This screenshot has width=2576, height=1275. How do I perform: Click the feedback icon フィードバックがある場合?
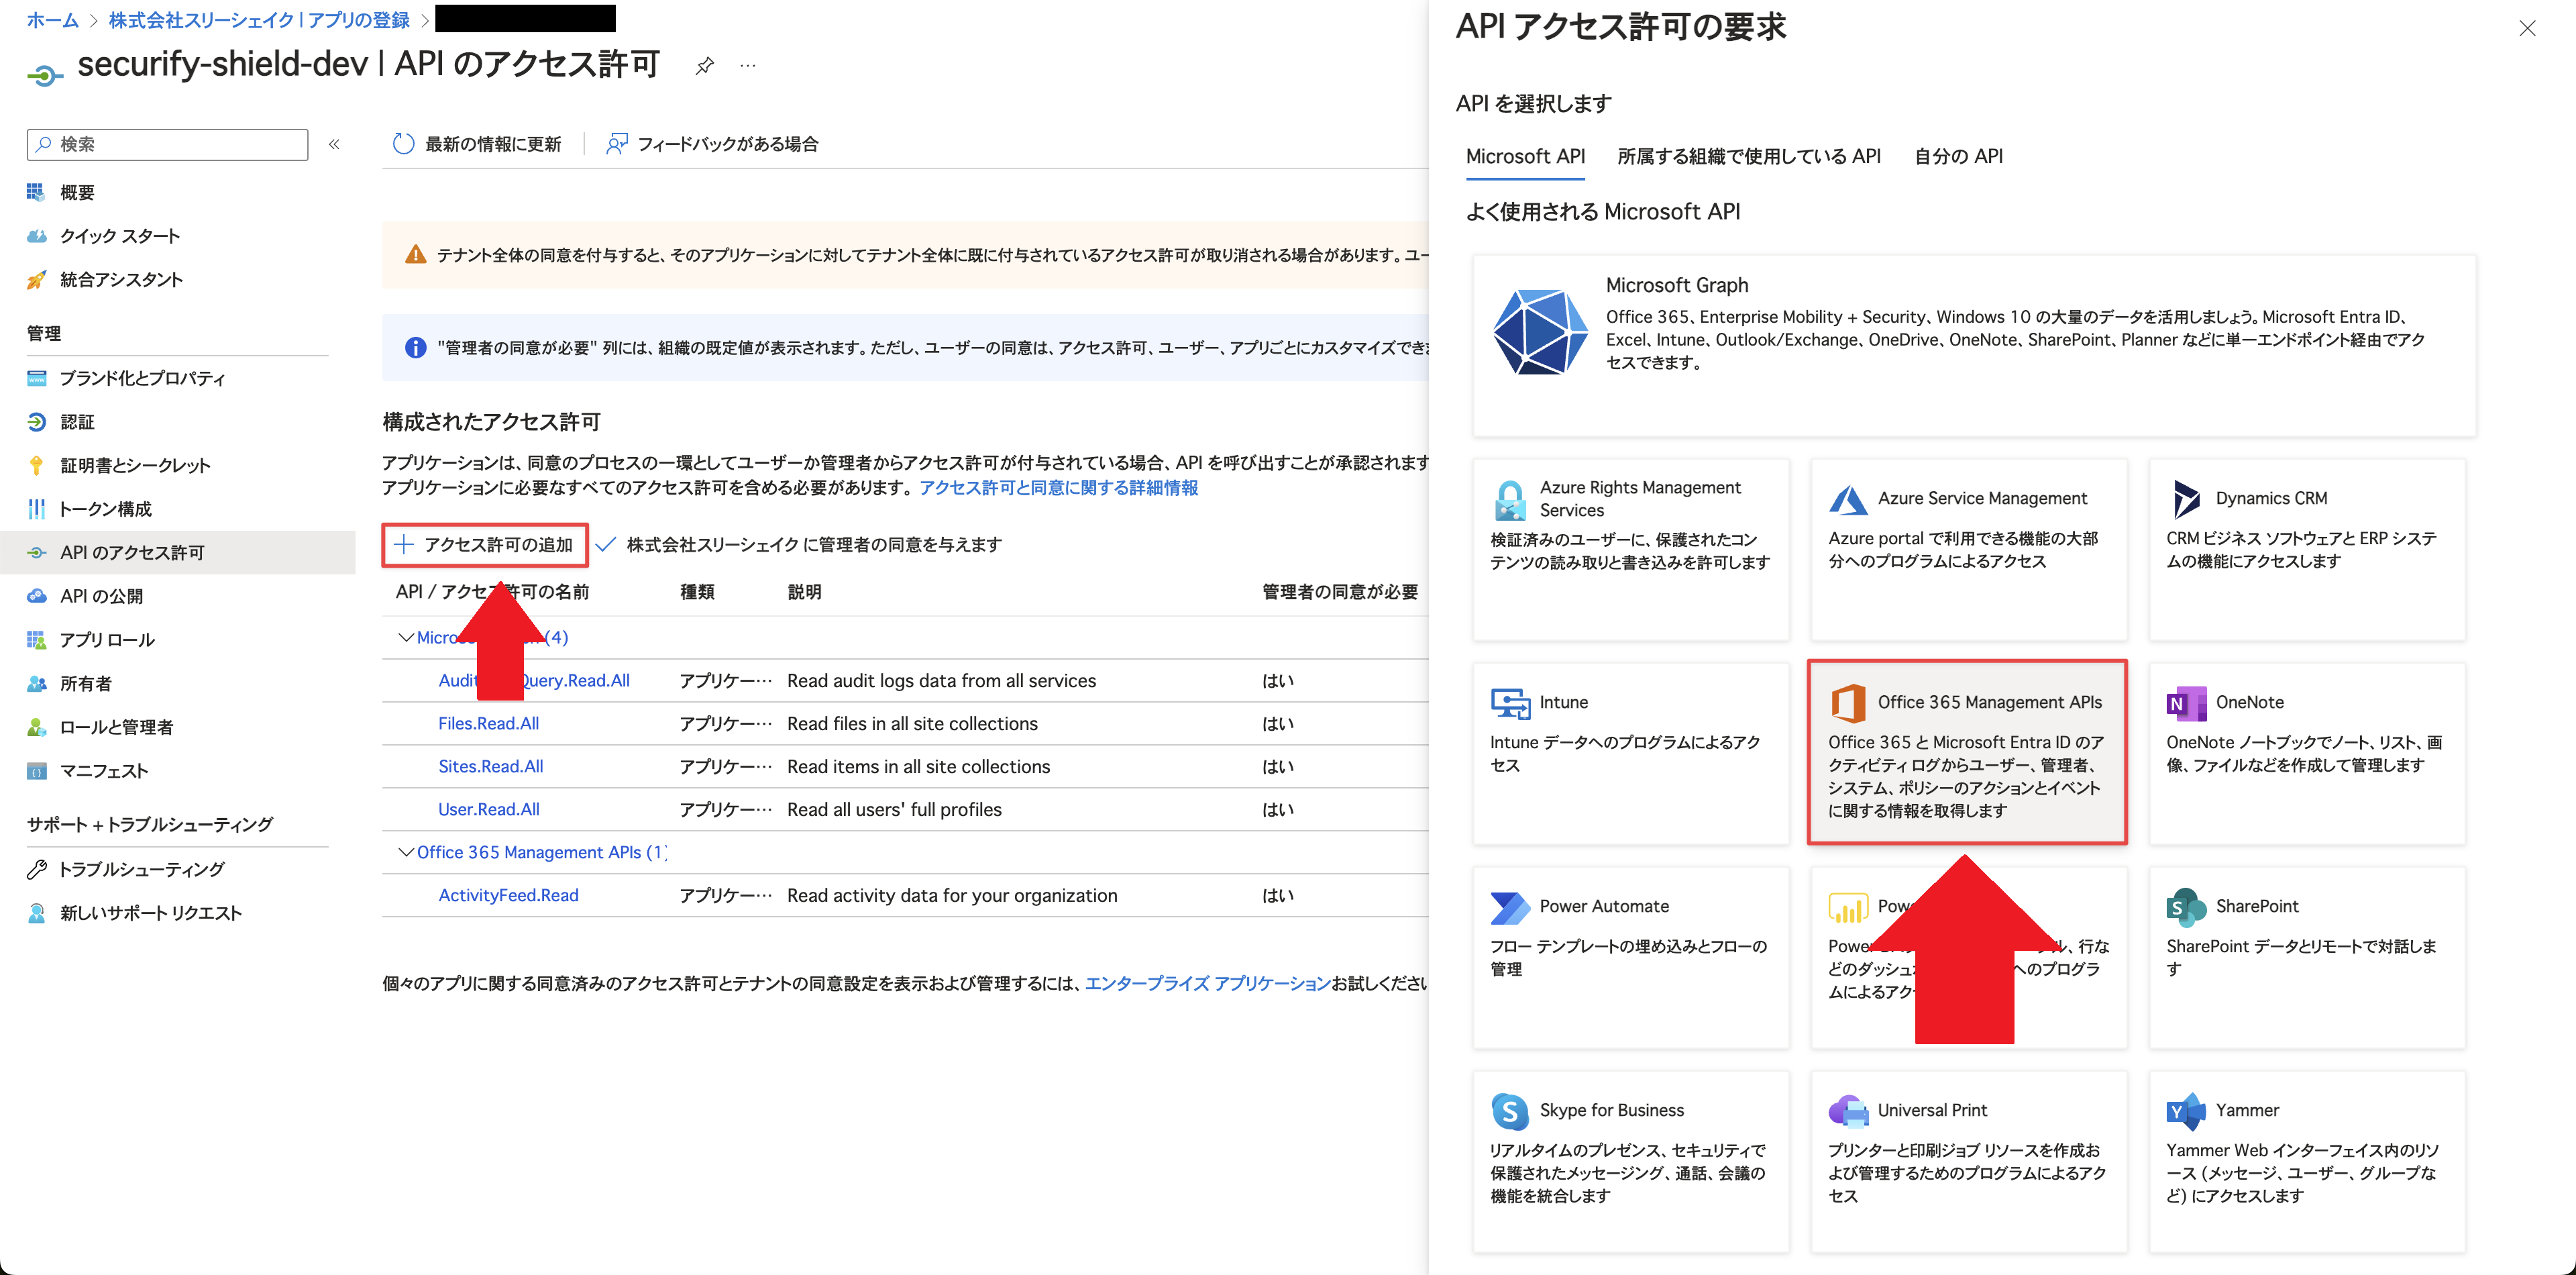(x=617, y=144)
